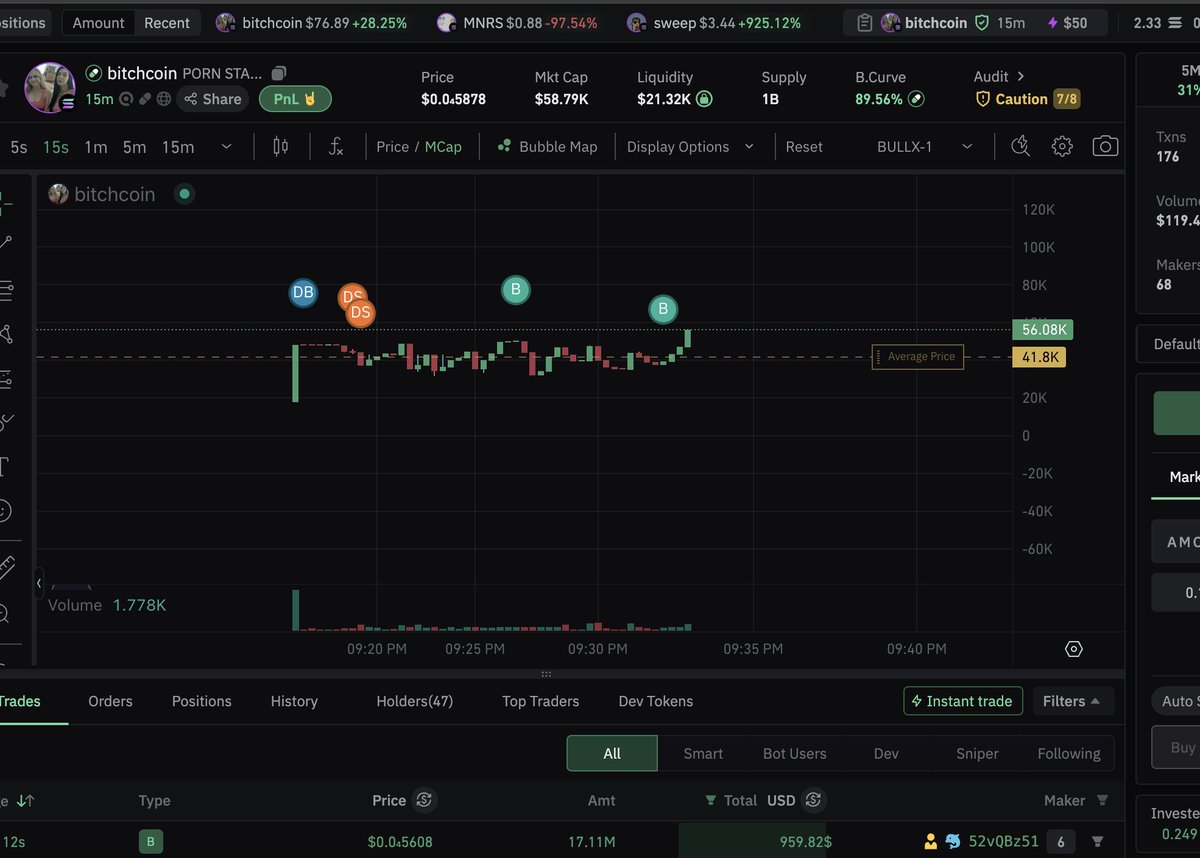Viewport: 1200px width, 858px height.
Task: Toggle the time column sort arrows
Action: click(25, 800)
